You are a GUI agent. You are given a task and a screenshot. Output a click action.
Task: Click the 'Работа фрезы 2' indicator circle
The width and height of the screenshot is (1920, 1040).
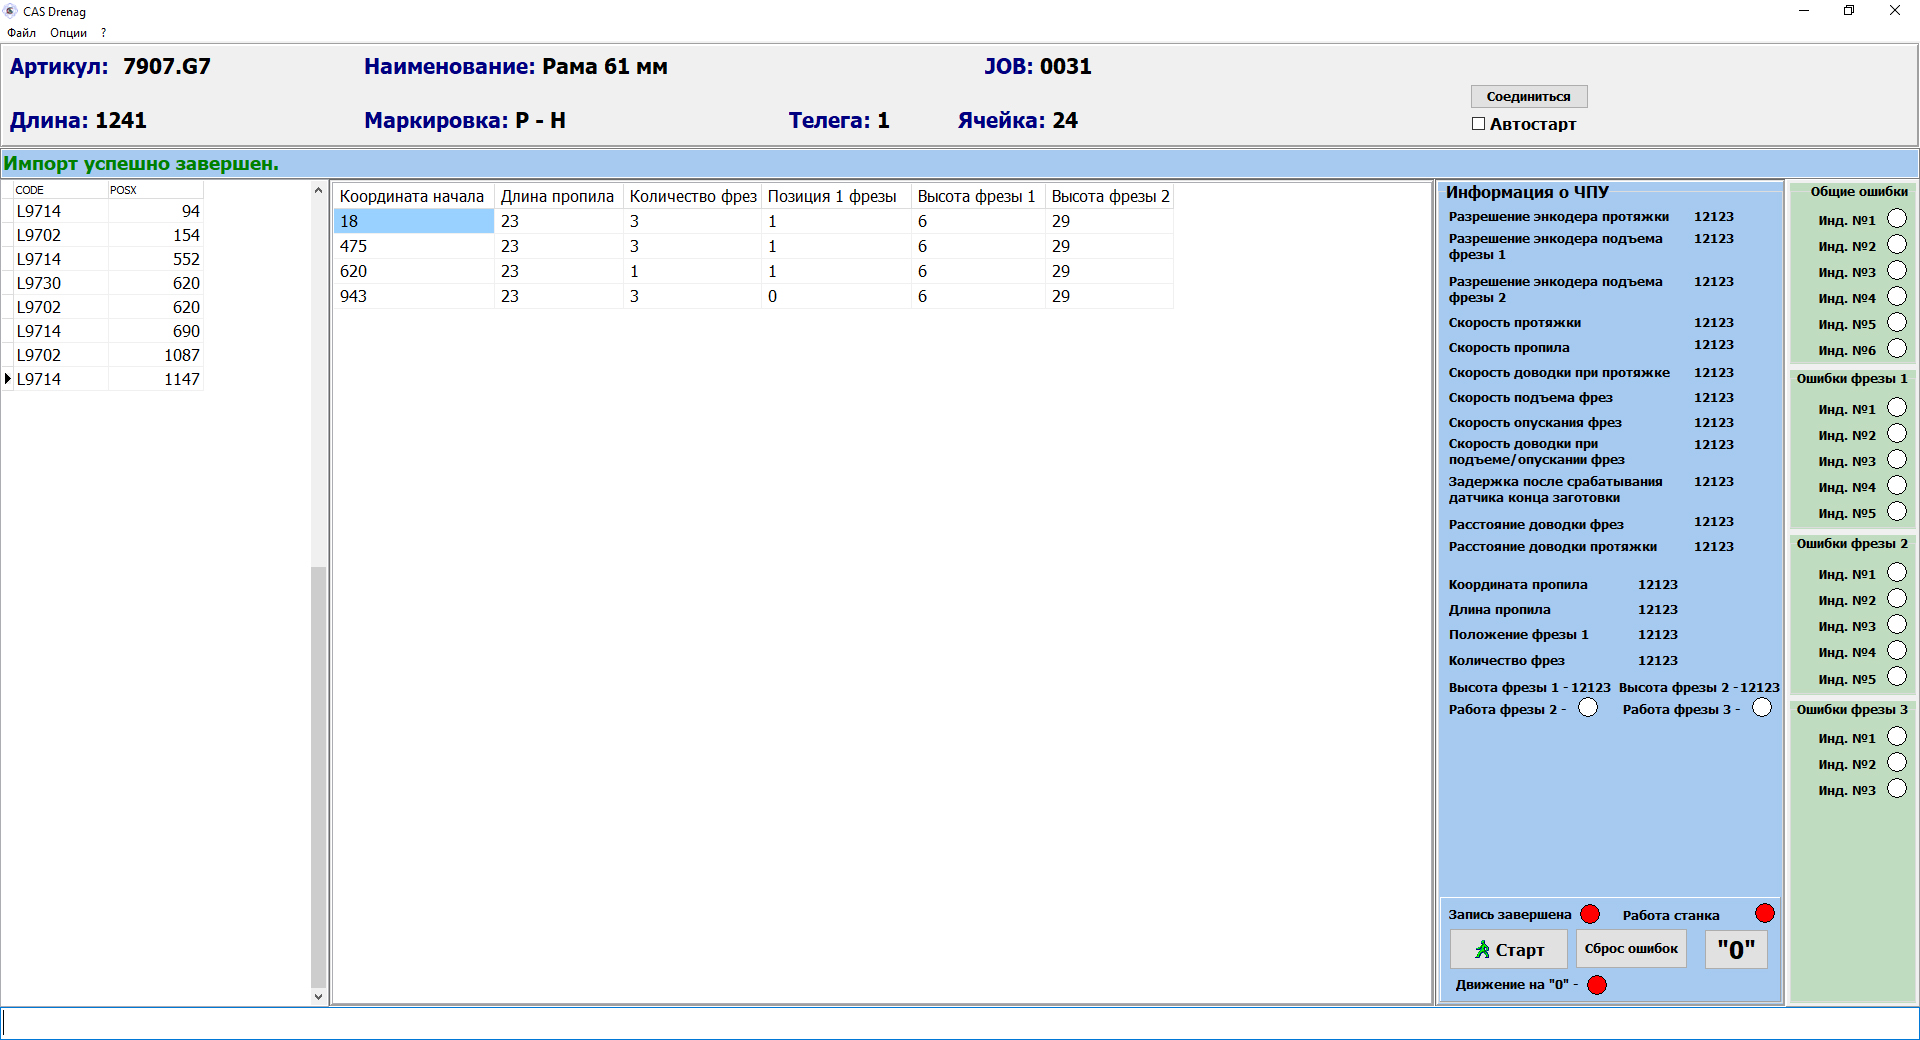(1588, 708)
